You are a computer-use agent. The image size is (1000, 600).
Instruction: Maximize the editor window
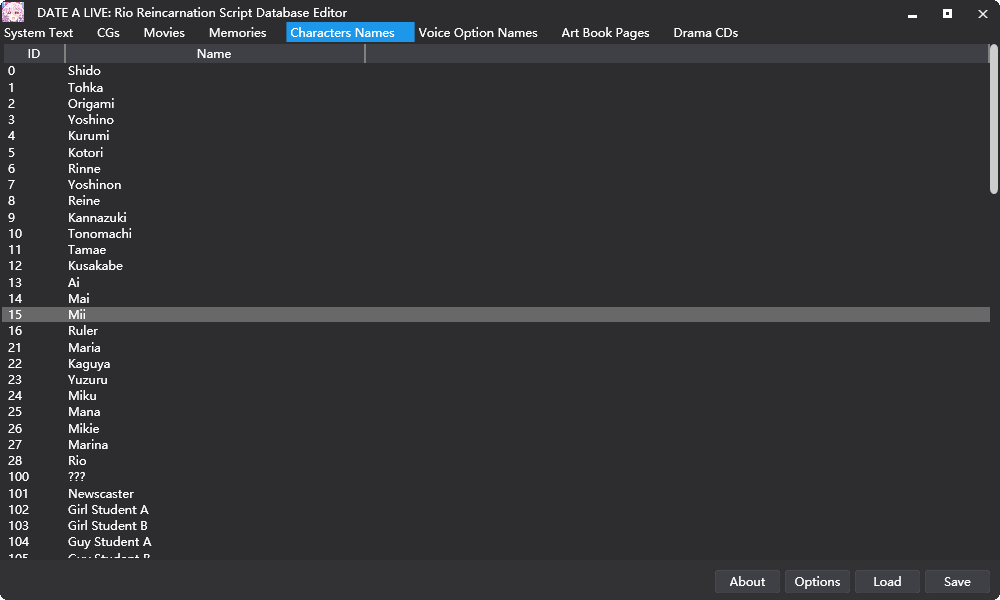[947, 13]
